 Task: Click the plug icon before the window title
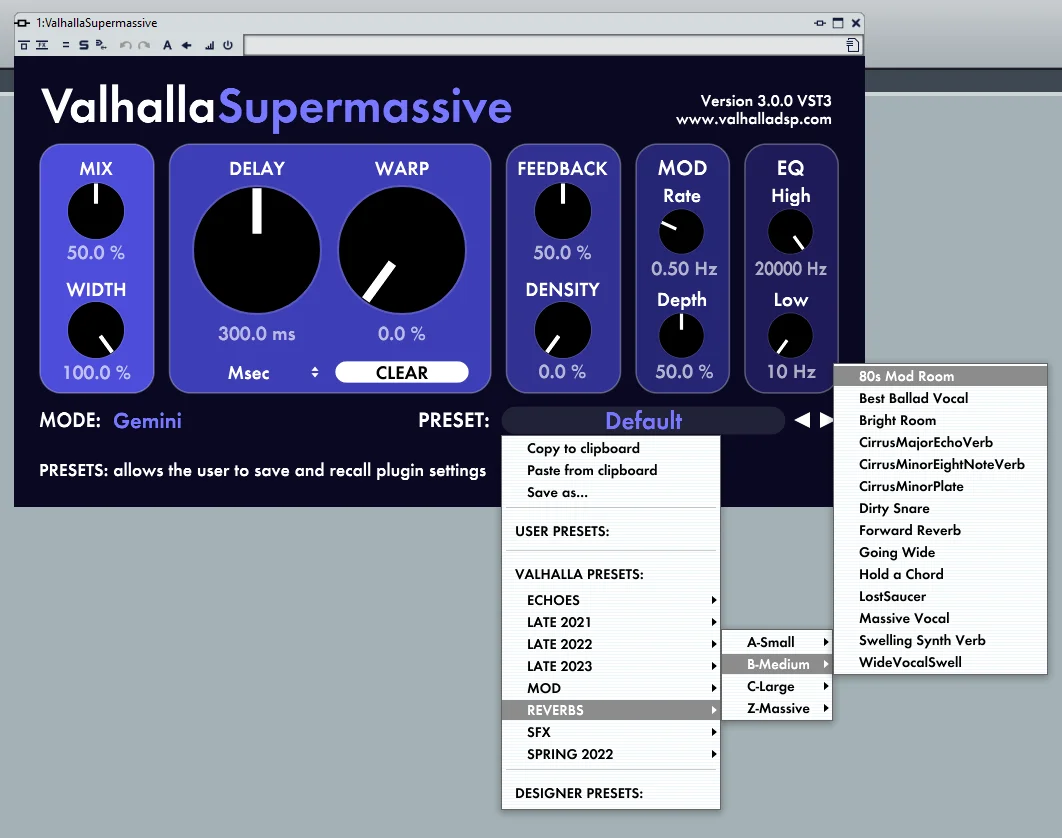click(22, 23)
